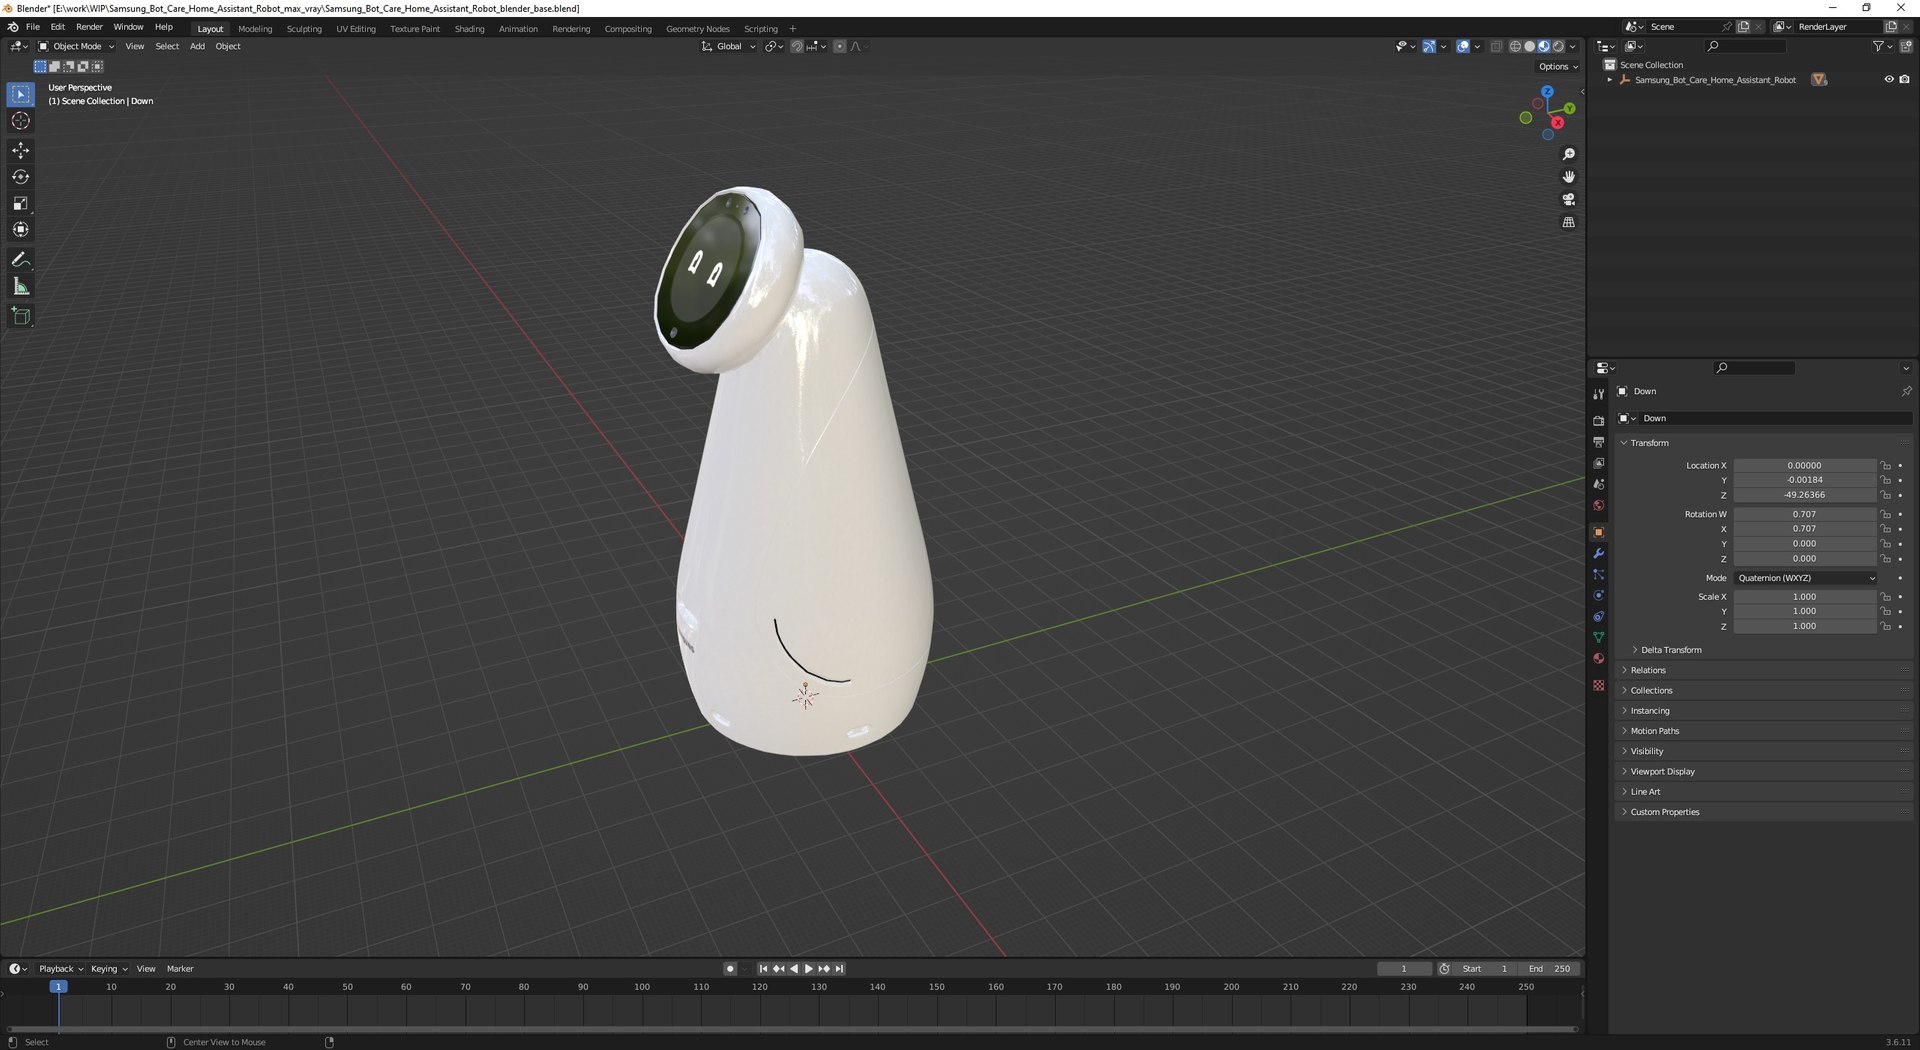This screenshot has height=1050, width=1920.
Task: Open the Modifiers wrench properties tab
Action: click(1598, 554)
